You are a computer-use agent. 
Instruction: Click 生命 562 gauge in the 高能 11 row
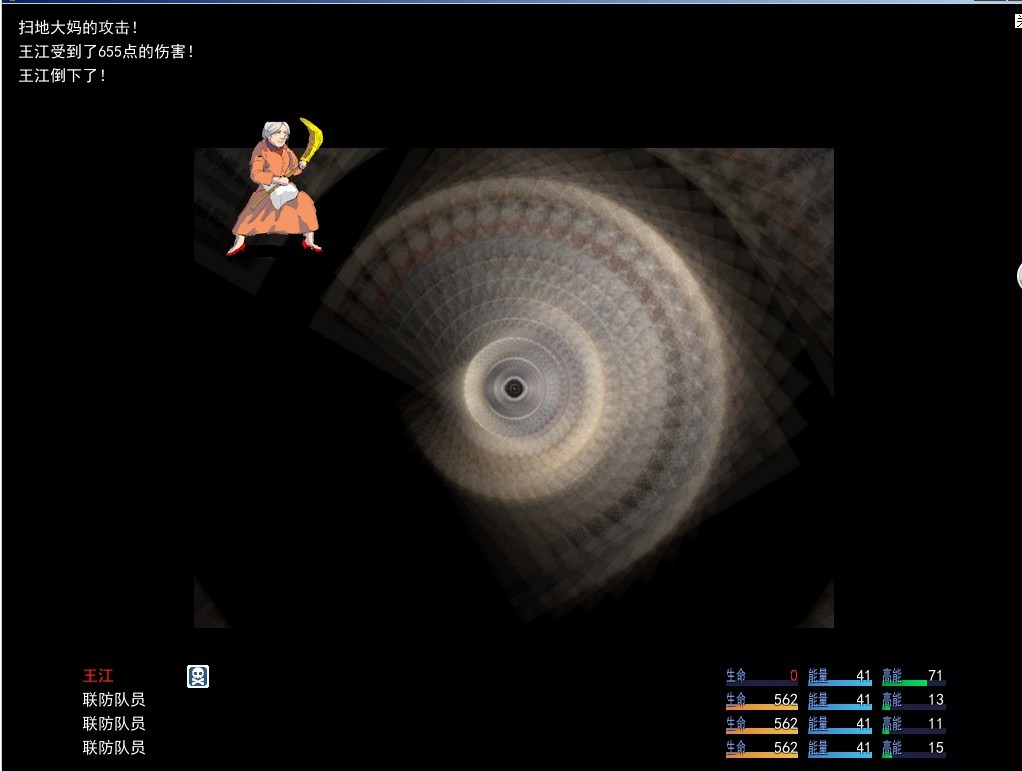click(x=762, y=724)
